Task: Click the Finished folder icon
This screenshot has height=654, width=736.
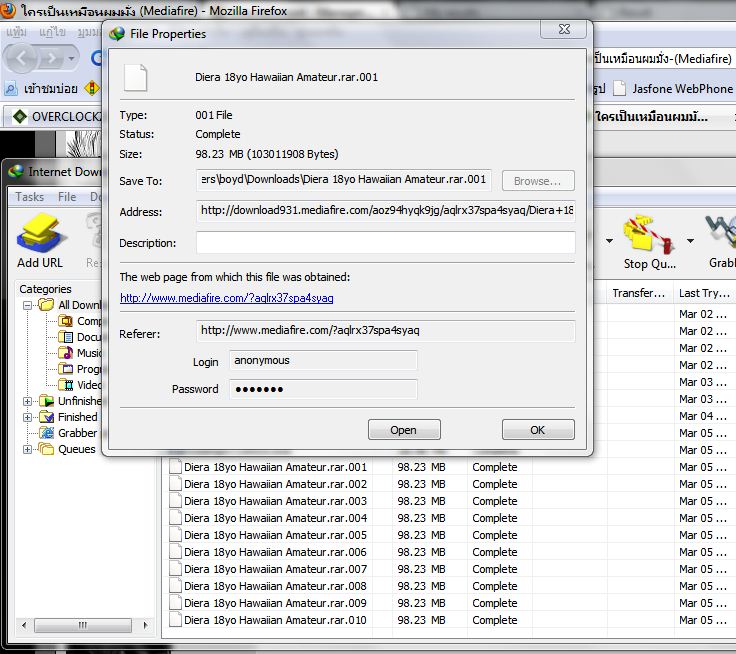Action: coord(46,417)
